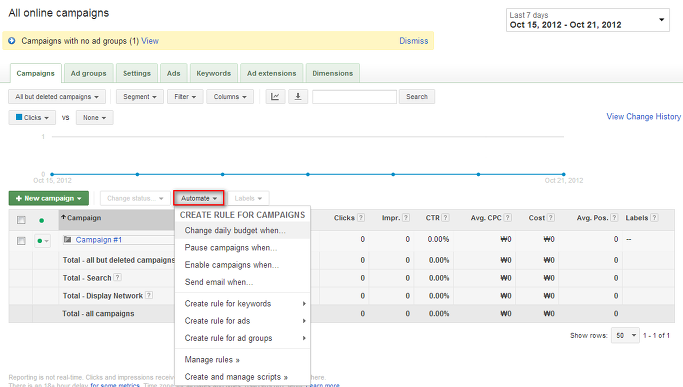Open help icon next to Avg. CPC column
Screen dimensions: 683x387
507,217
